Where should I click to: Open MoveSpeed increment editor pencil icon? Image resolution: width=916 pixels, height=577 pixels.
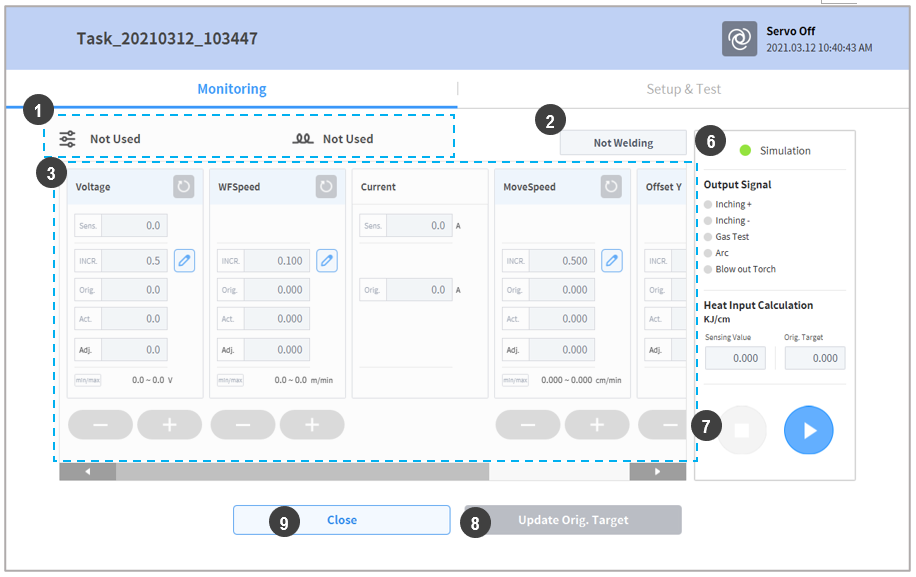pyautogui.click(x=612, y=261)
